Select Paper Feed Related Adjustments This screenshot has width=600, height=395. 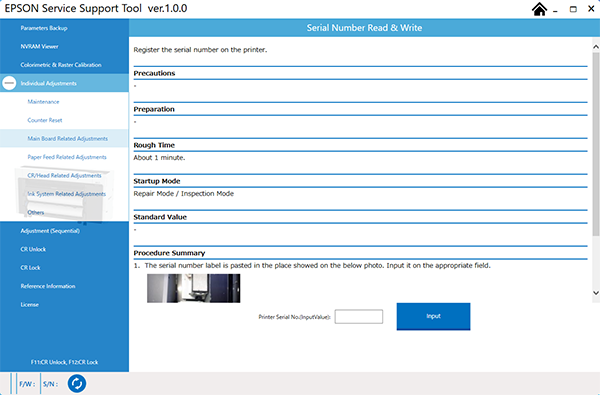click(67, 157)
